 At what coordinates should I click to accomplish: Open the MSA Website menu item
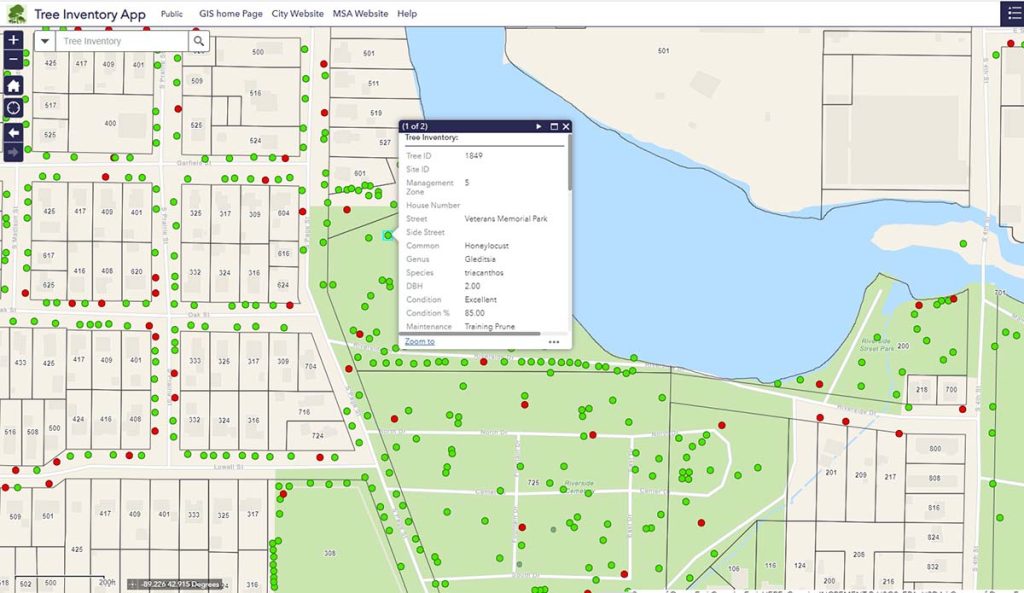coord(359,14)
